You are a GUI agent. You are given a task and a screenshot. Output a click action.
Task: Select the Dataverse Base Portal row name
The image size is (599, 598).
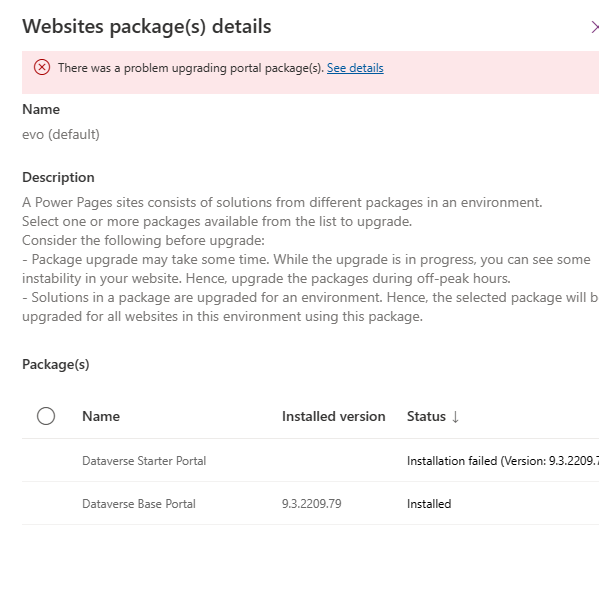139,504
